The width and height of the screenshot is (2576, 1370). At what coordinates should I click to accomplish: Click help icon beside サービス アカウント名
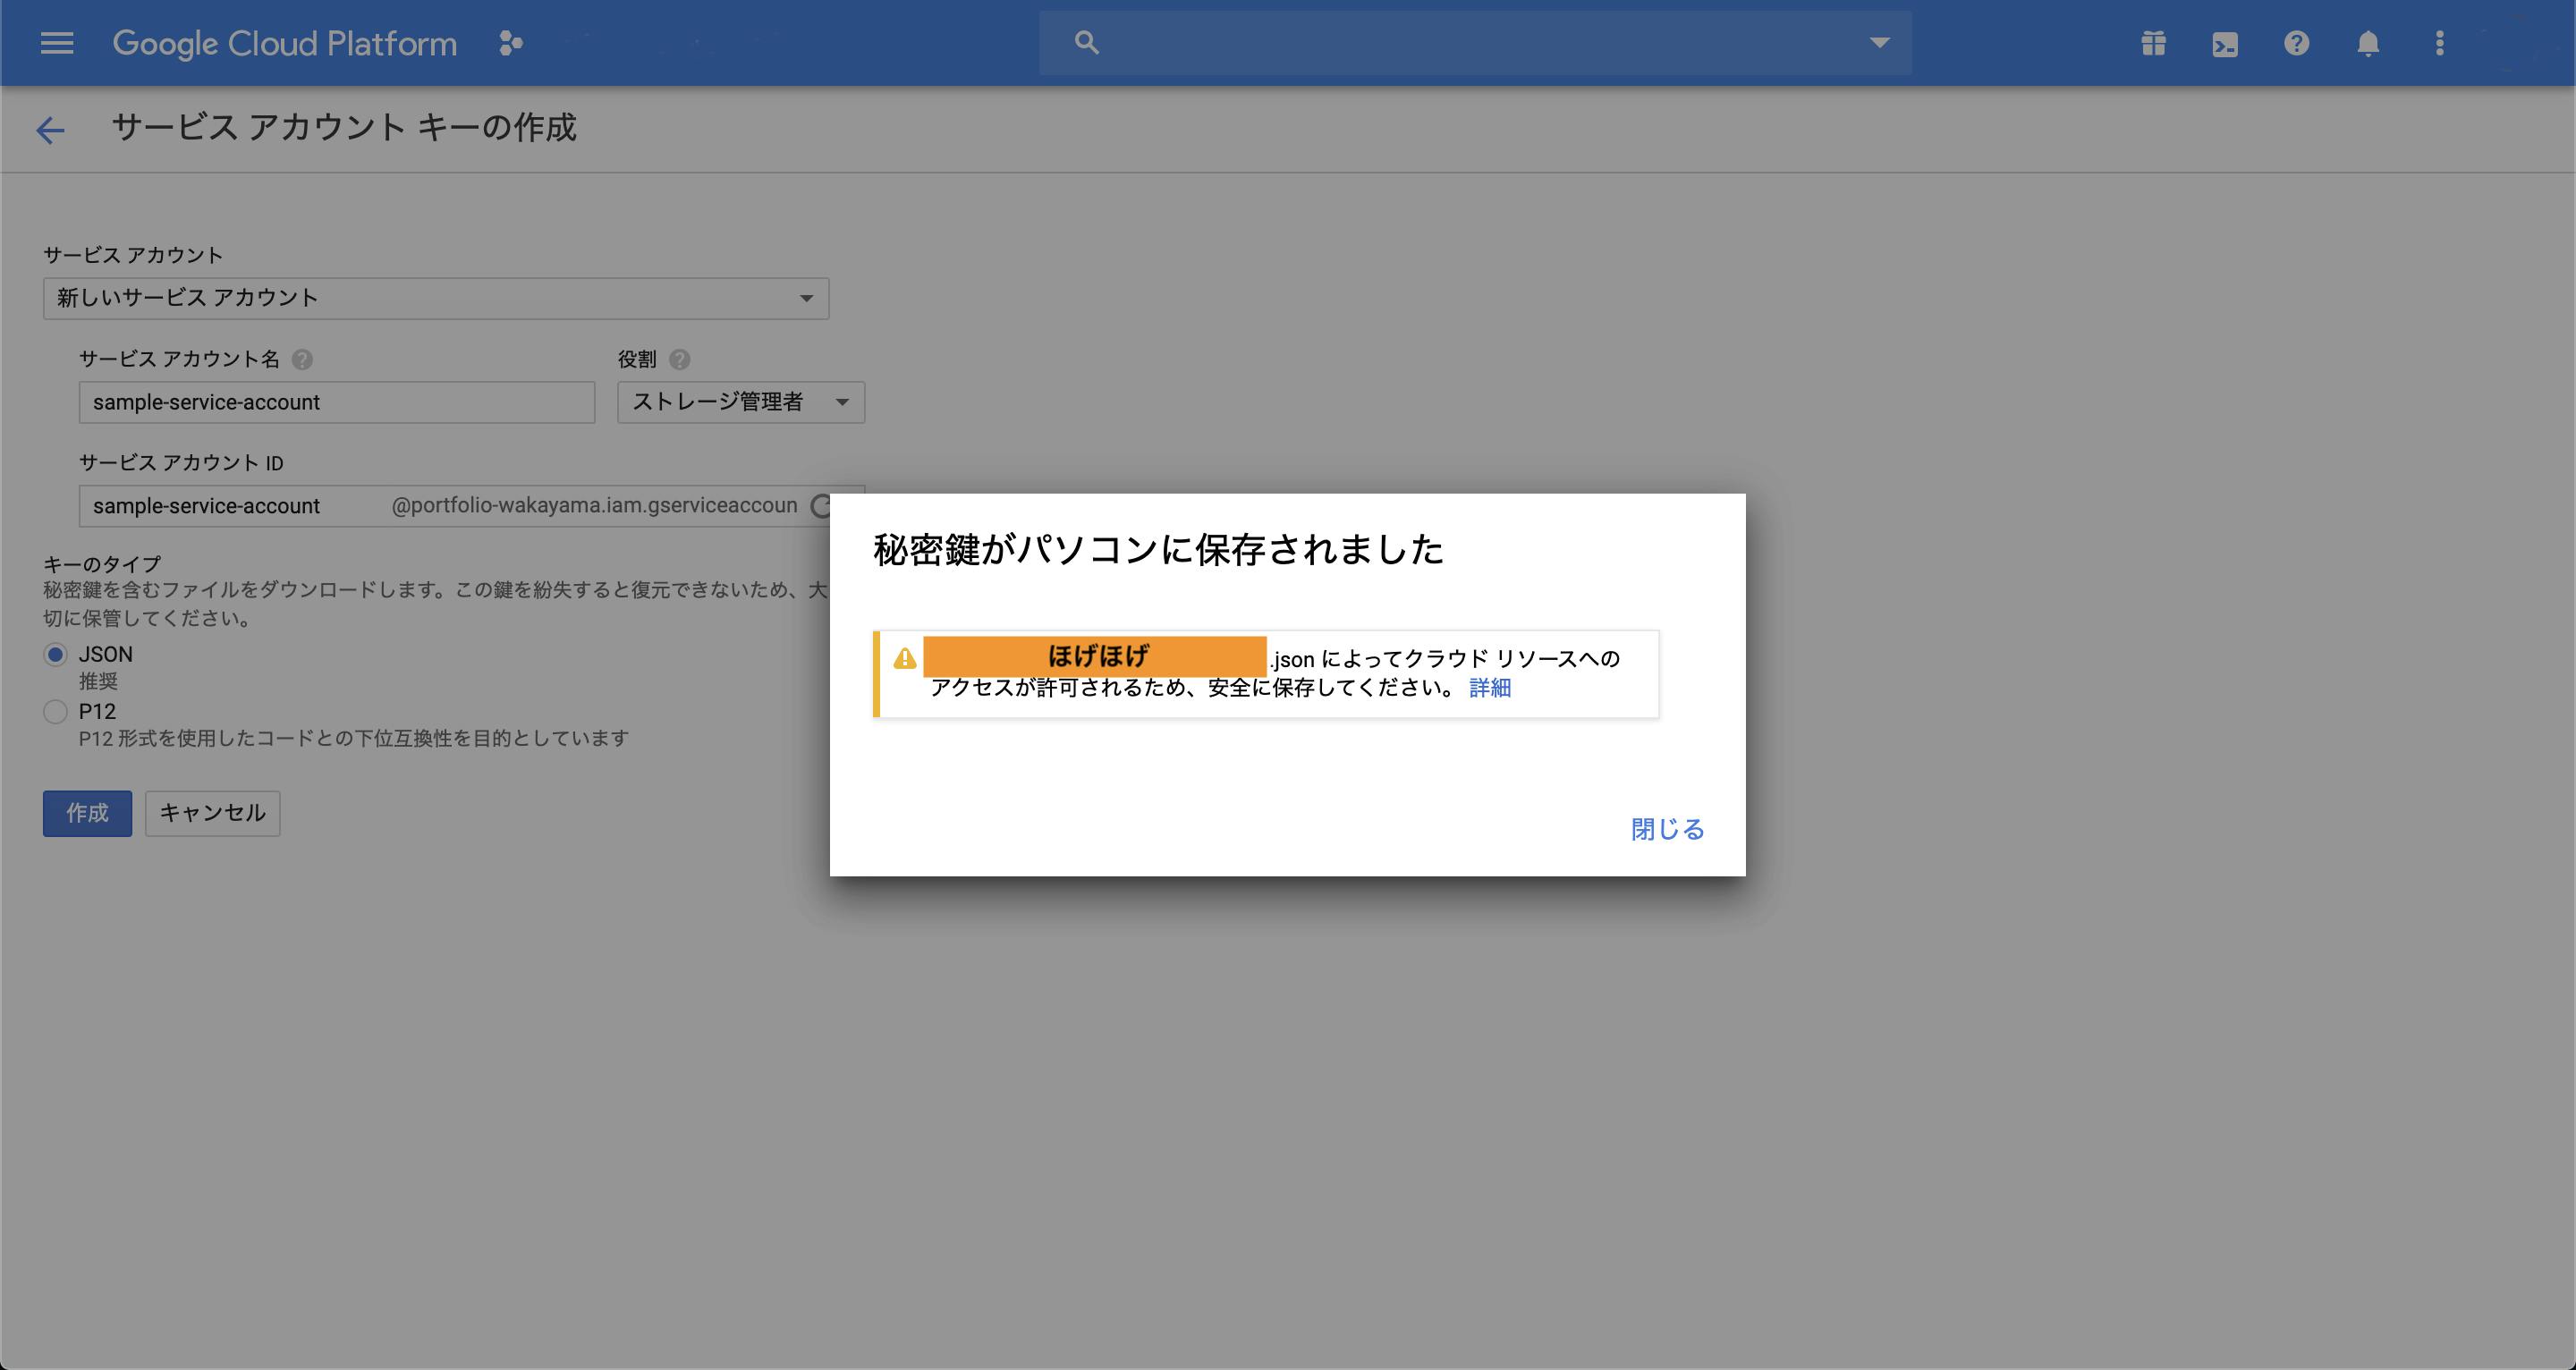pos(302,360)
